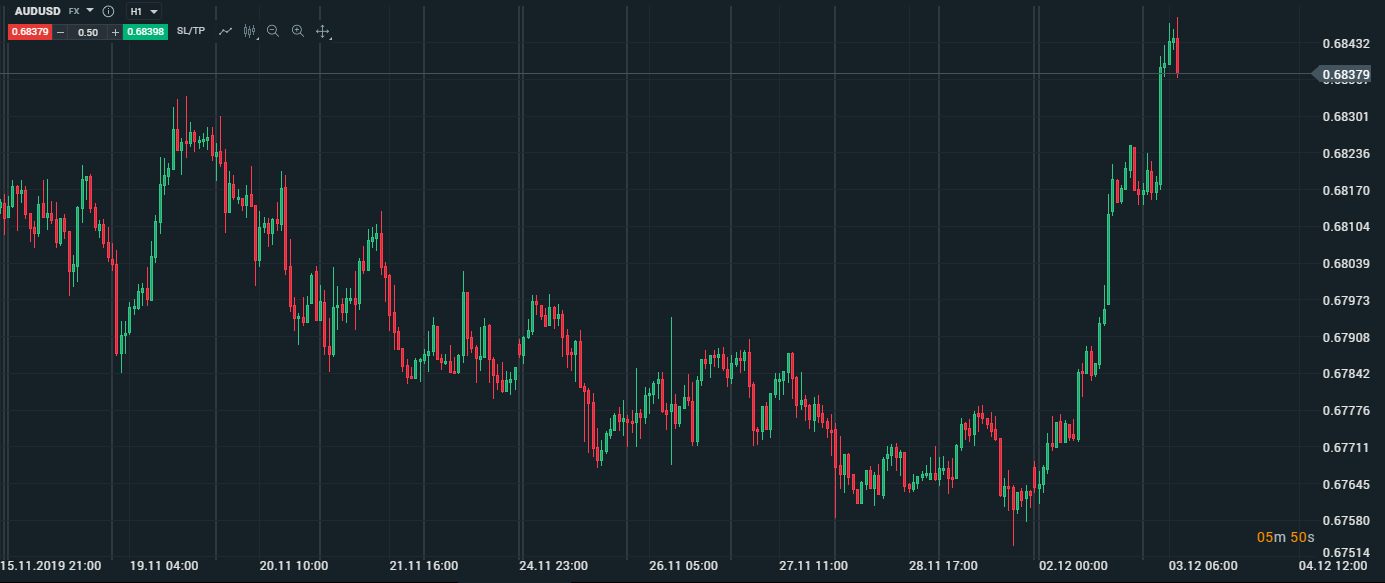Open the candlestick chart type selector

click(250, 31)
